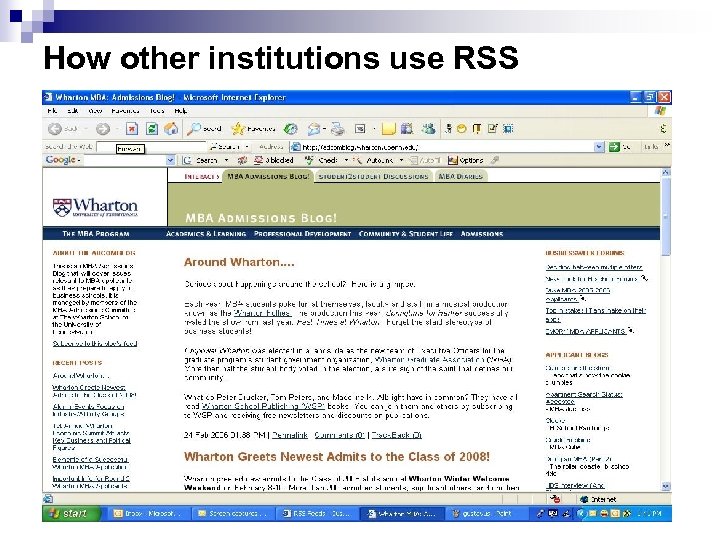Refresh the page with green arrows icon
Viewport: 720px width, 540px height.
[152, 129]
